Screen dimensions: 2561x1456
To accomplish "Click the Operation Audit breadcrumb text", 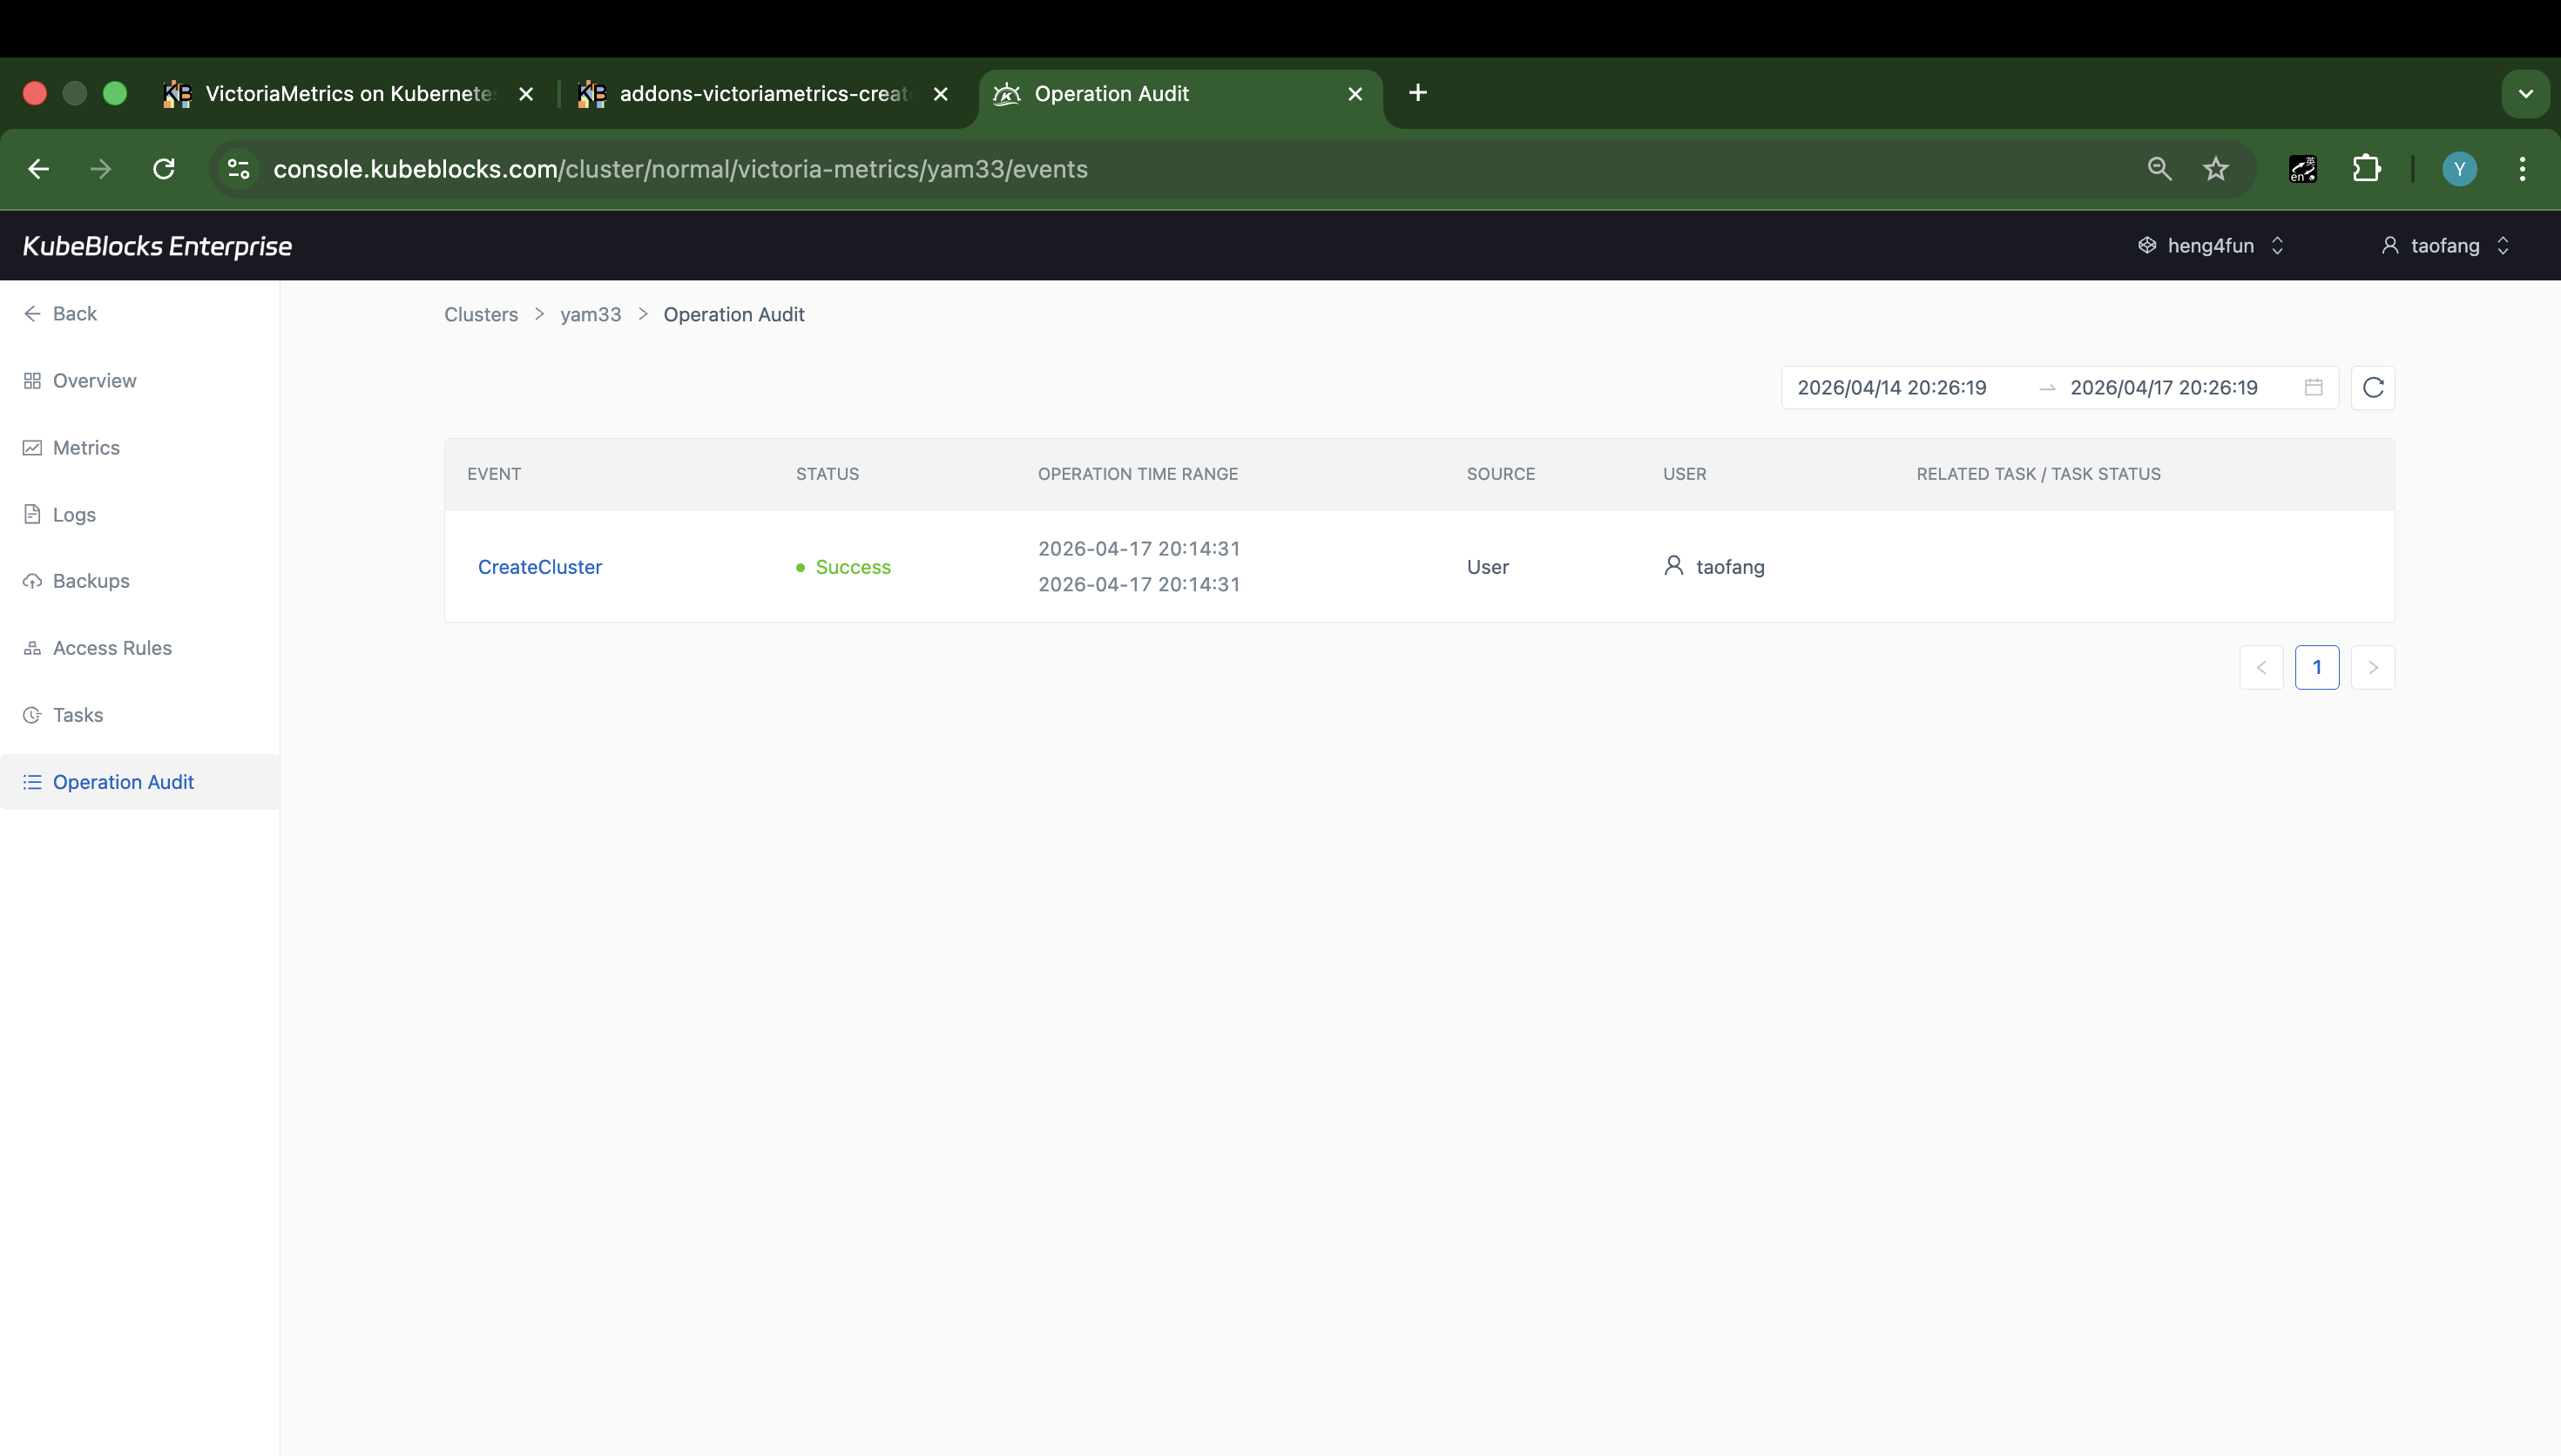I will [733, 314].
